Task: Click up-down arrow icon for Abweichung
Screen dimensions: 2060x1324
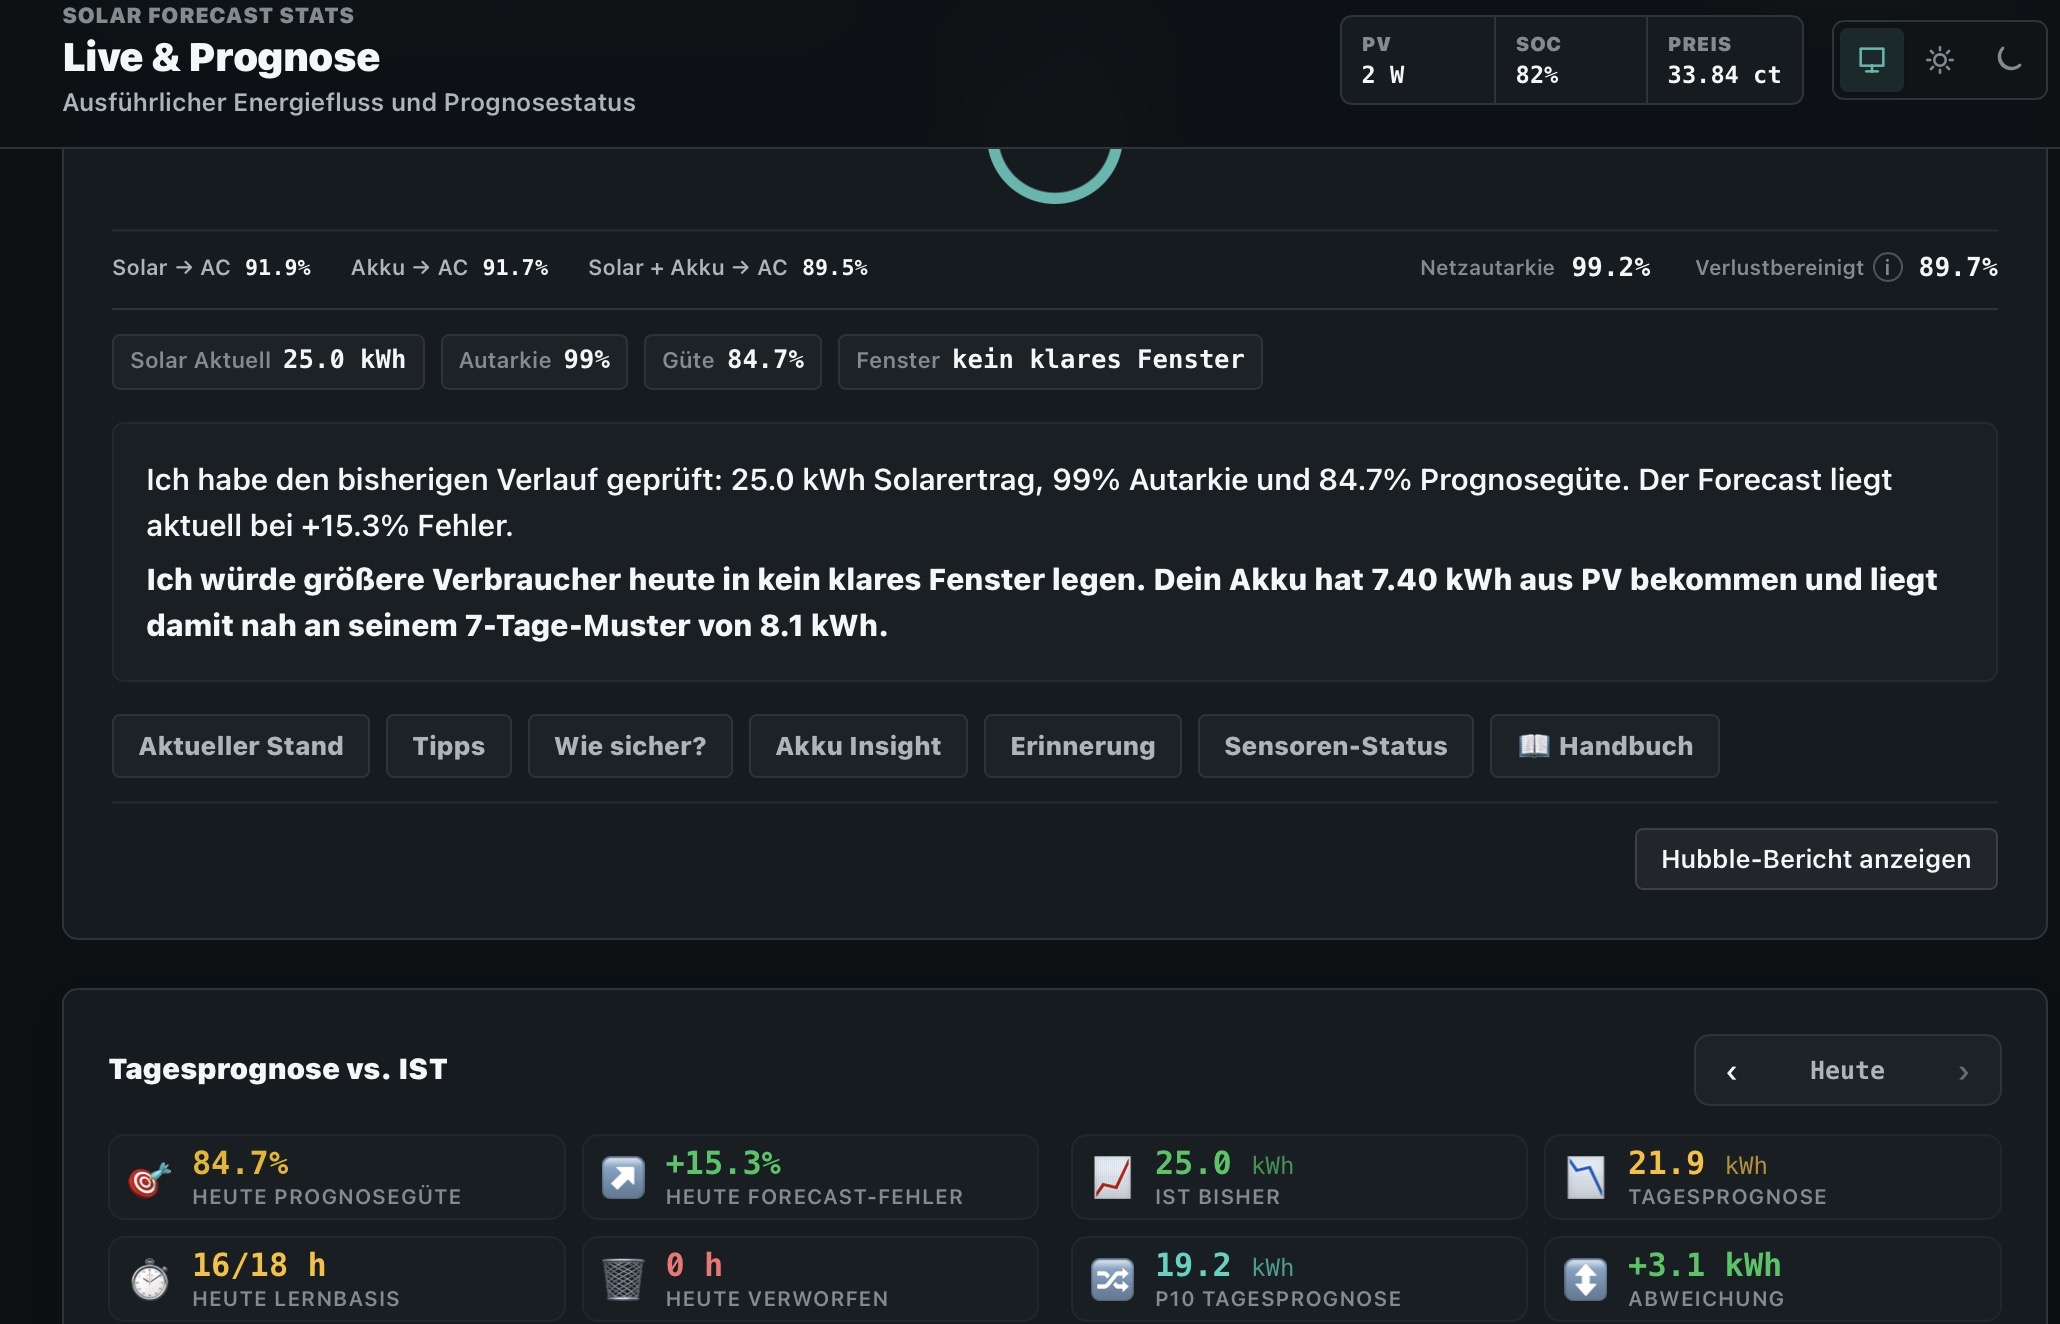Action: point(1586,1280)
